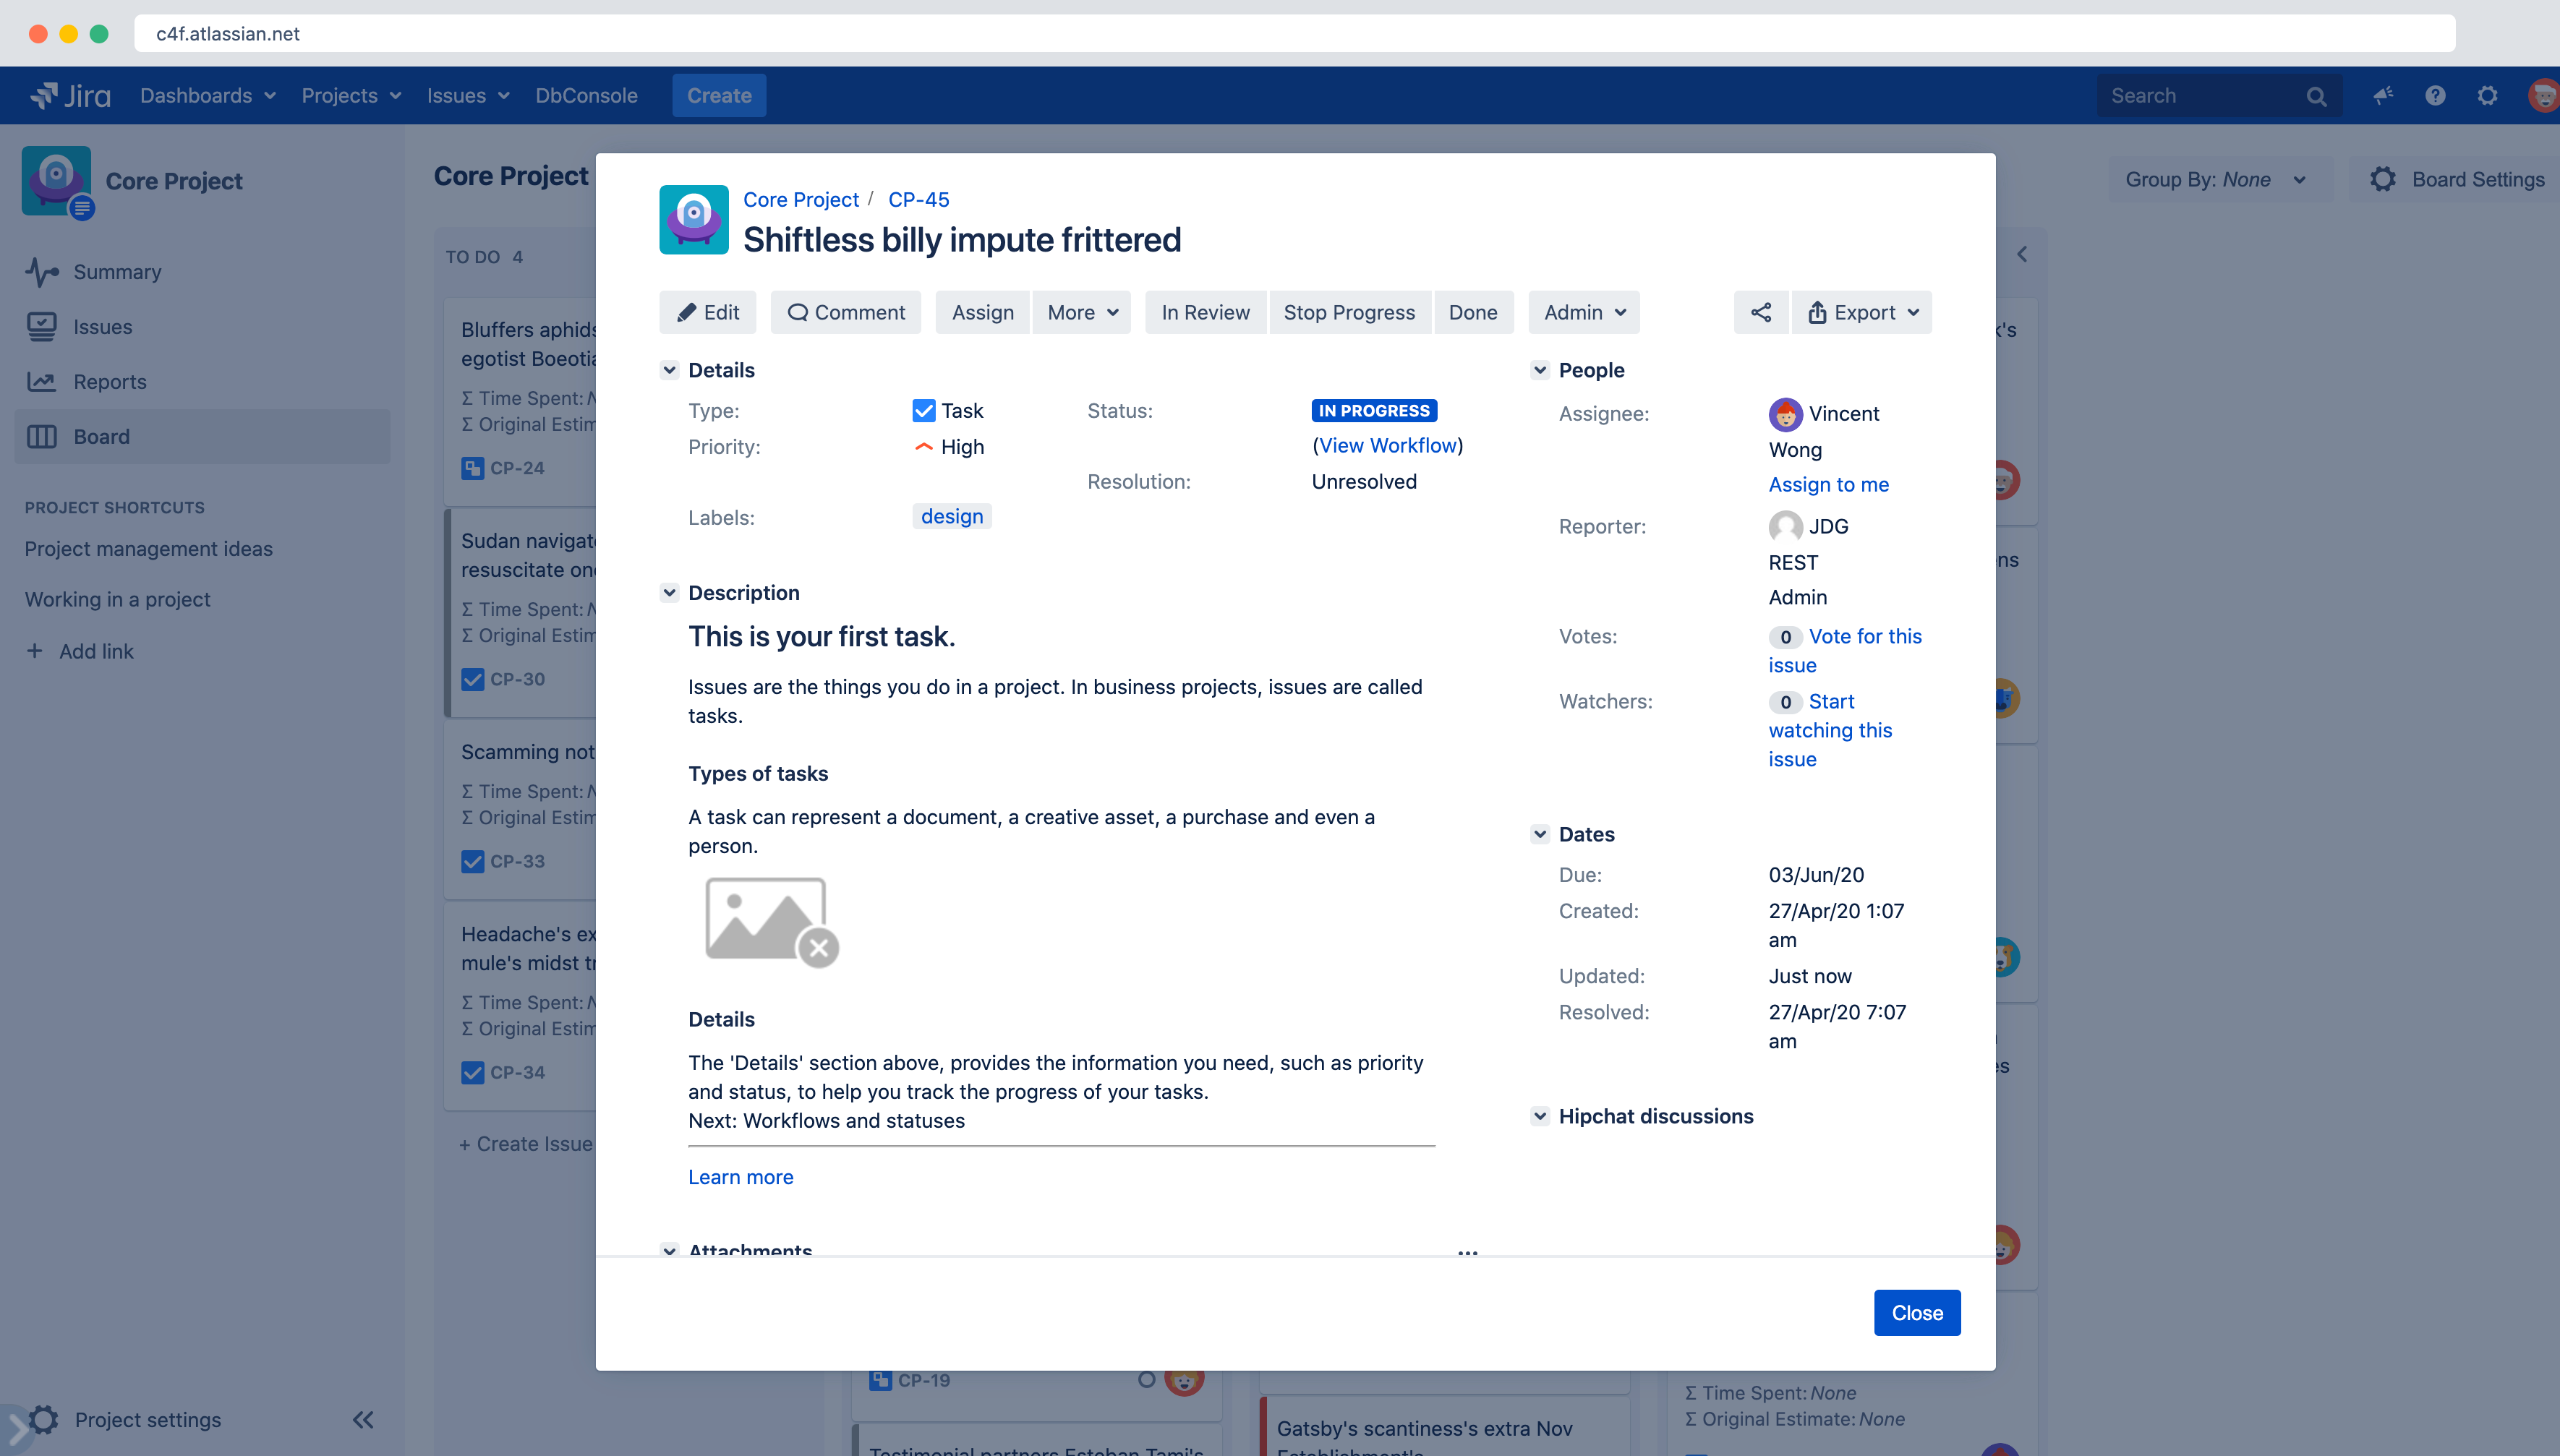Click the attachments ellipsis options icon
Image resolution: width=2560 pixels, height=1456 pixels.
[x=1467, y=1252]
